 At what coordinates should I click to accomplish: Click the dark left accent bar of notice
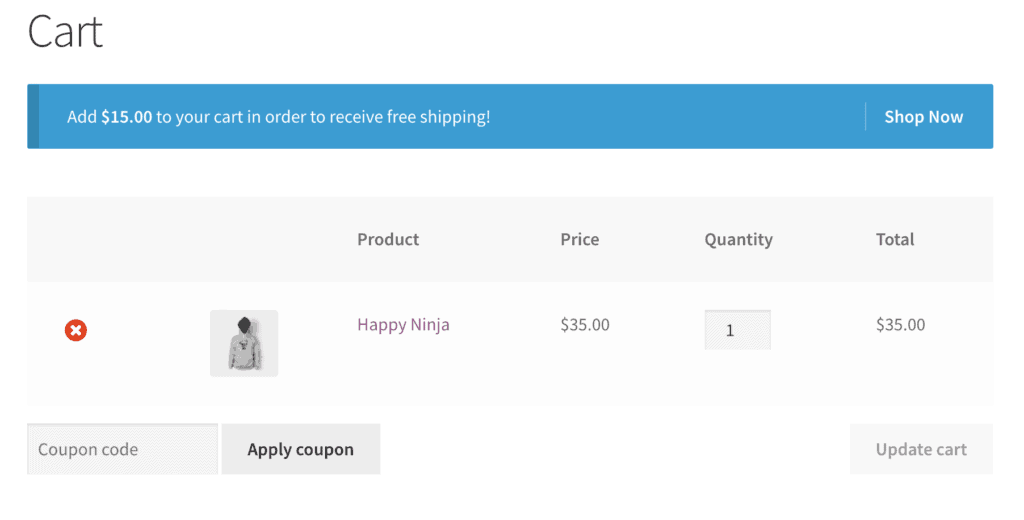(x=33, y=117)
